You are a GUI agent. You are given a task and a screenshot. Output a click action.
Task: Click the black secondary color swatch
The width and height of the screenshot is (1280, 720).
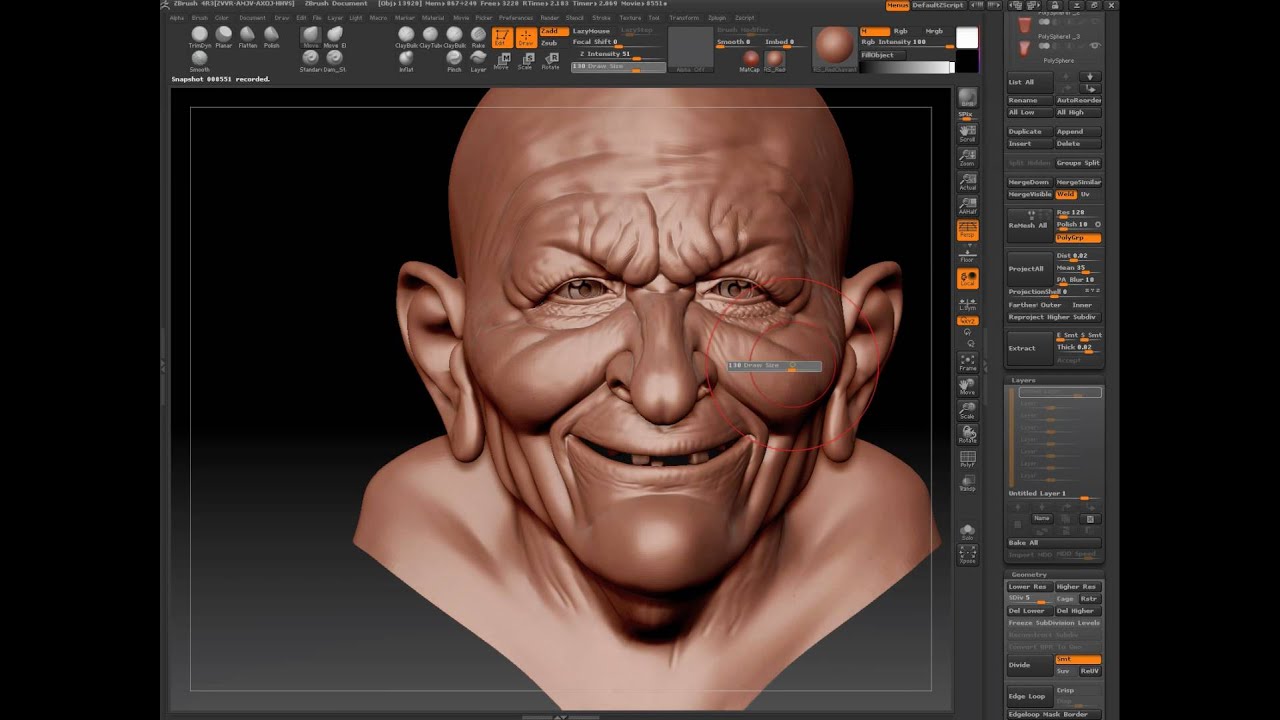click(x=967, y=61)
